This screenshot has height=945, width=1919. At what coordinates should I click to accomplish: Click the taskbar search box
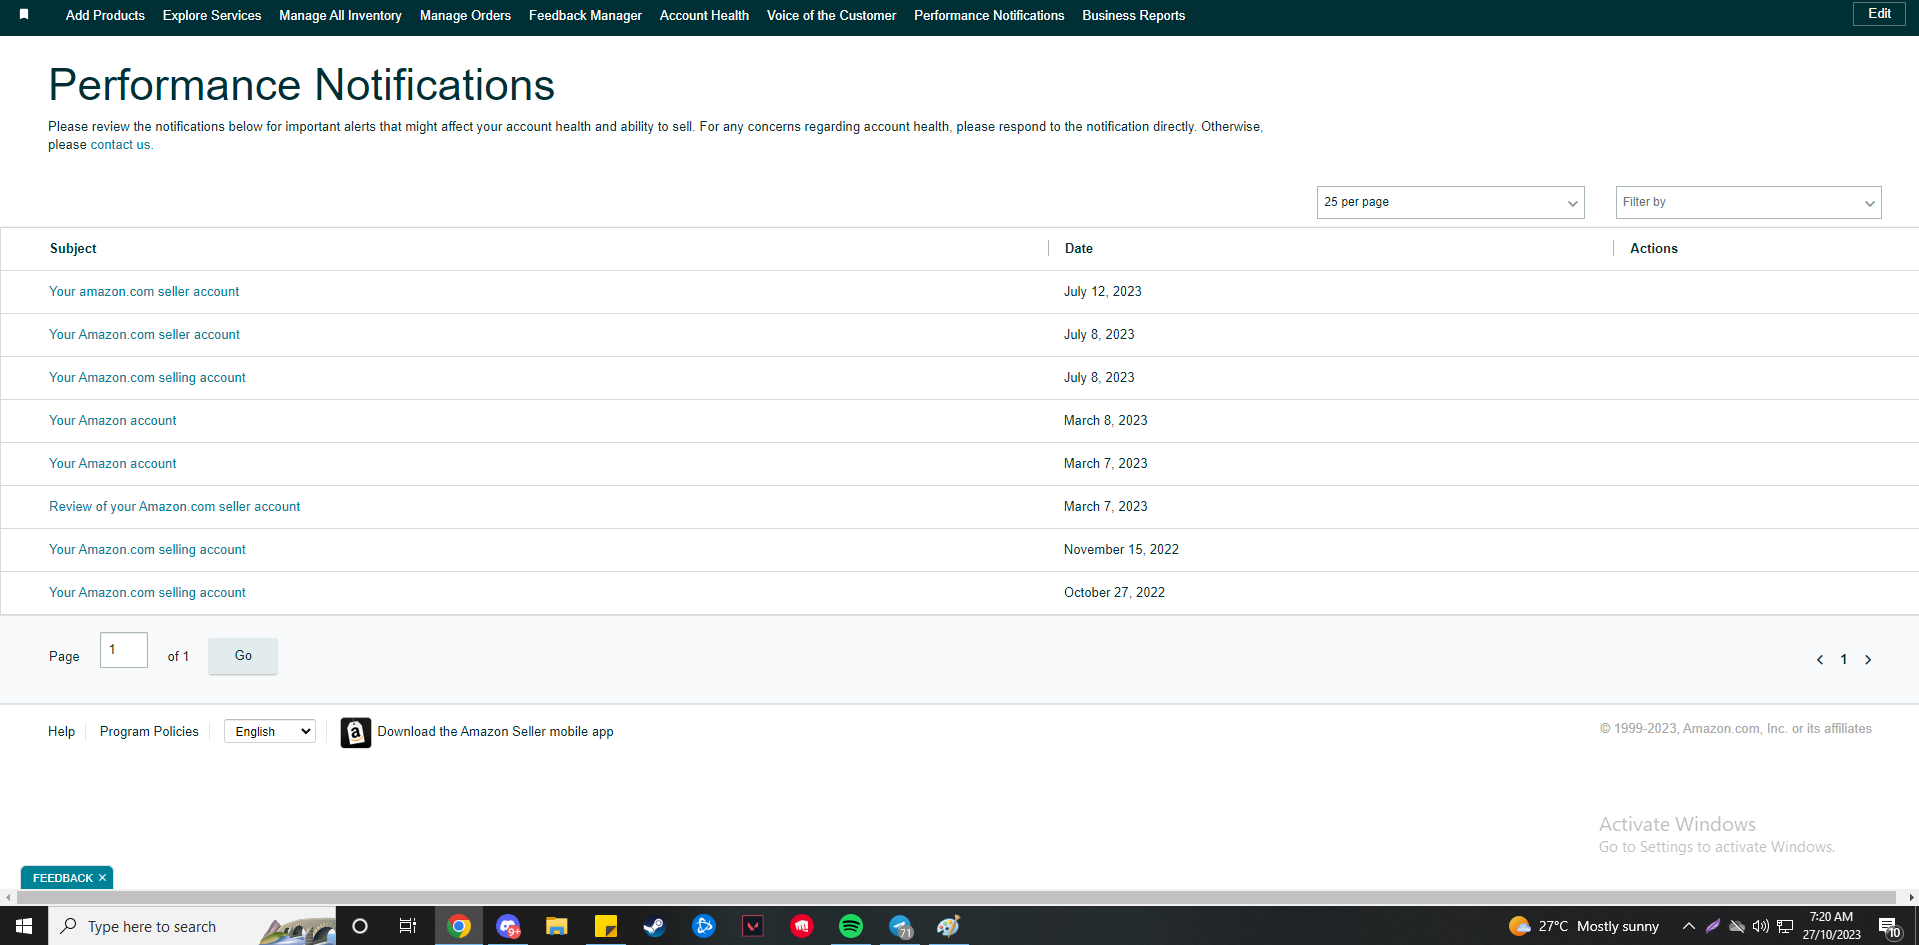[x=192, y=926]
